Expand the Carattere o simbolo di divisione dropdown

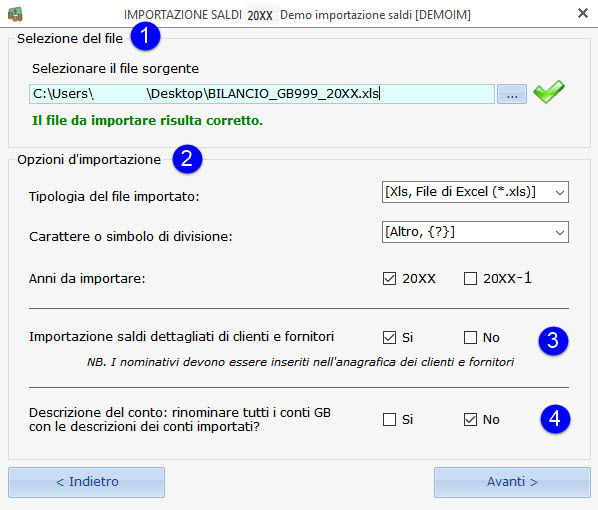click(x=475, y=232)
